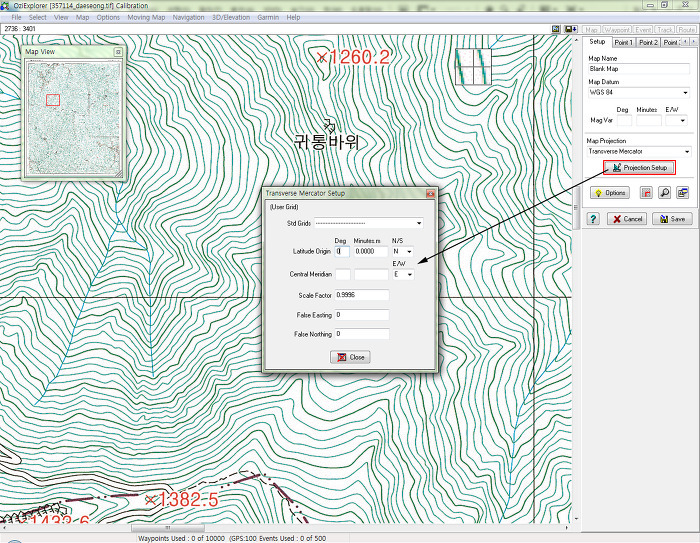The width and height of the screenshot is (700, 543).
Task: Click the map image icon on toolbar
Action: click(555, 29)
